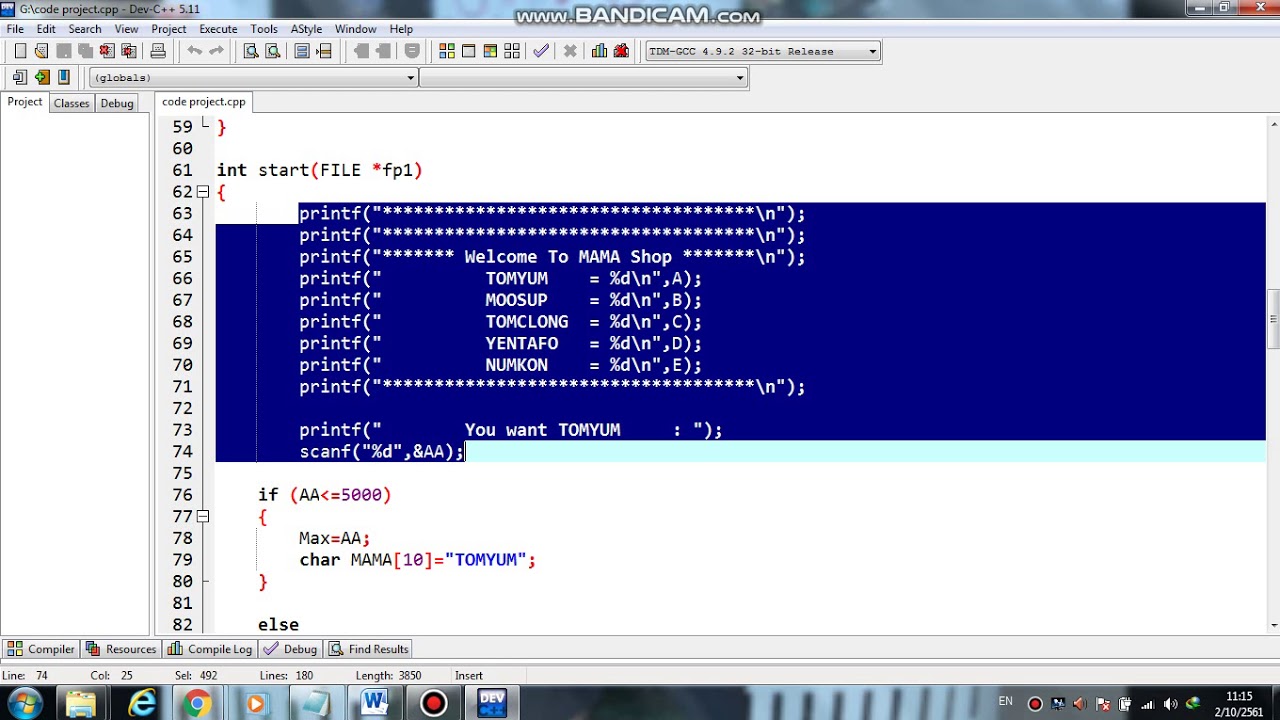Viewport: 1280px width, 720px height.
Task: Click the Print toolbar icon
Action: [x=158, y=51]
